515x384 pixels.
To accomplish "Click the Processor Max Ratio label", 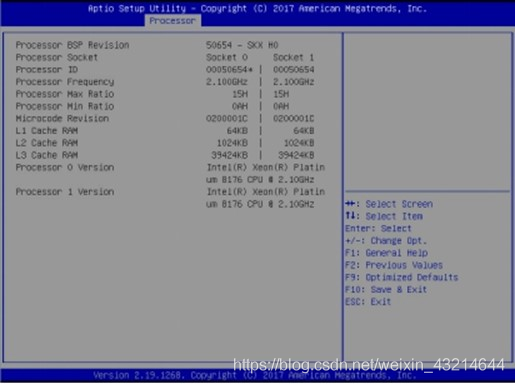I will point(65,94).
